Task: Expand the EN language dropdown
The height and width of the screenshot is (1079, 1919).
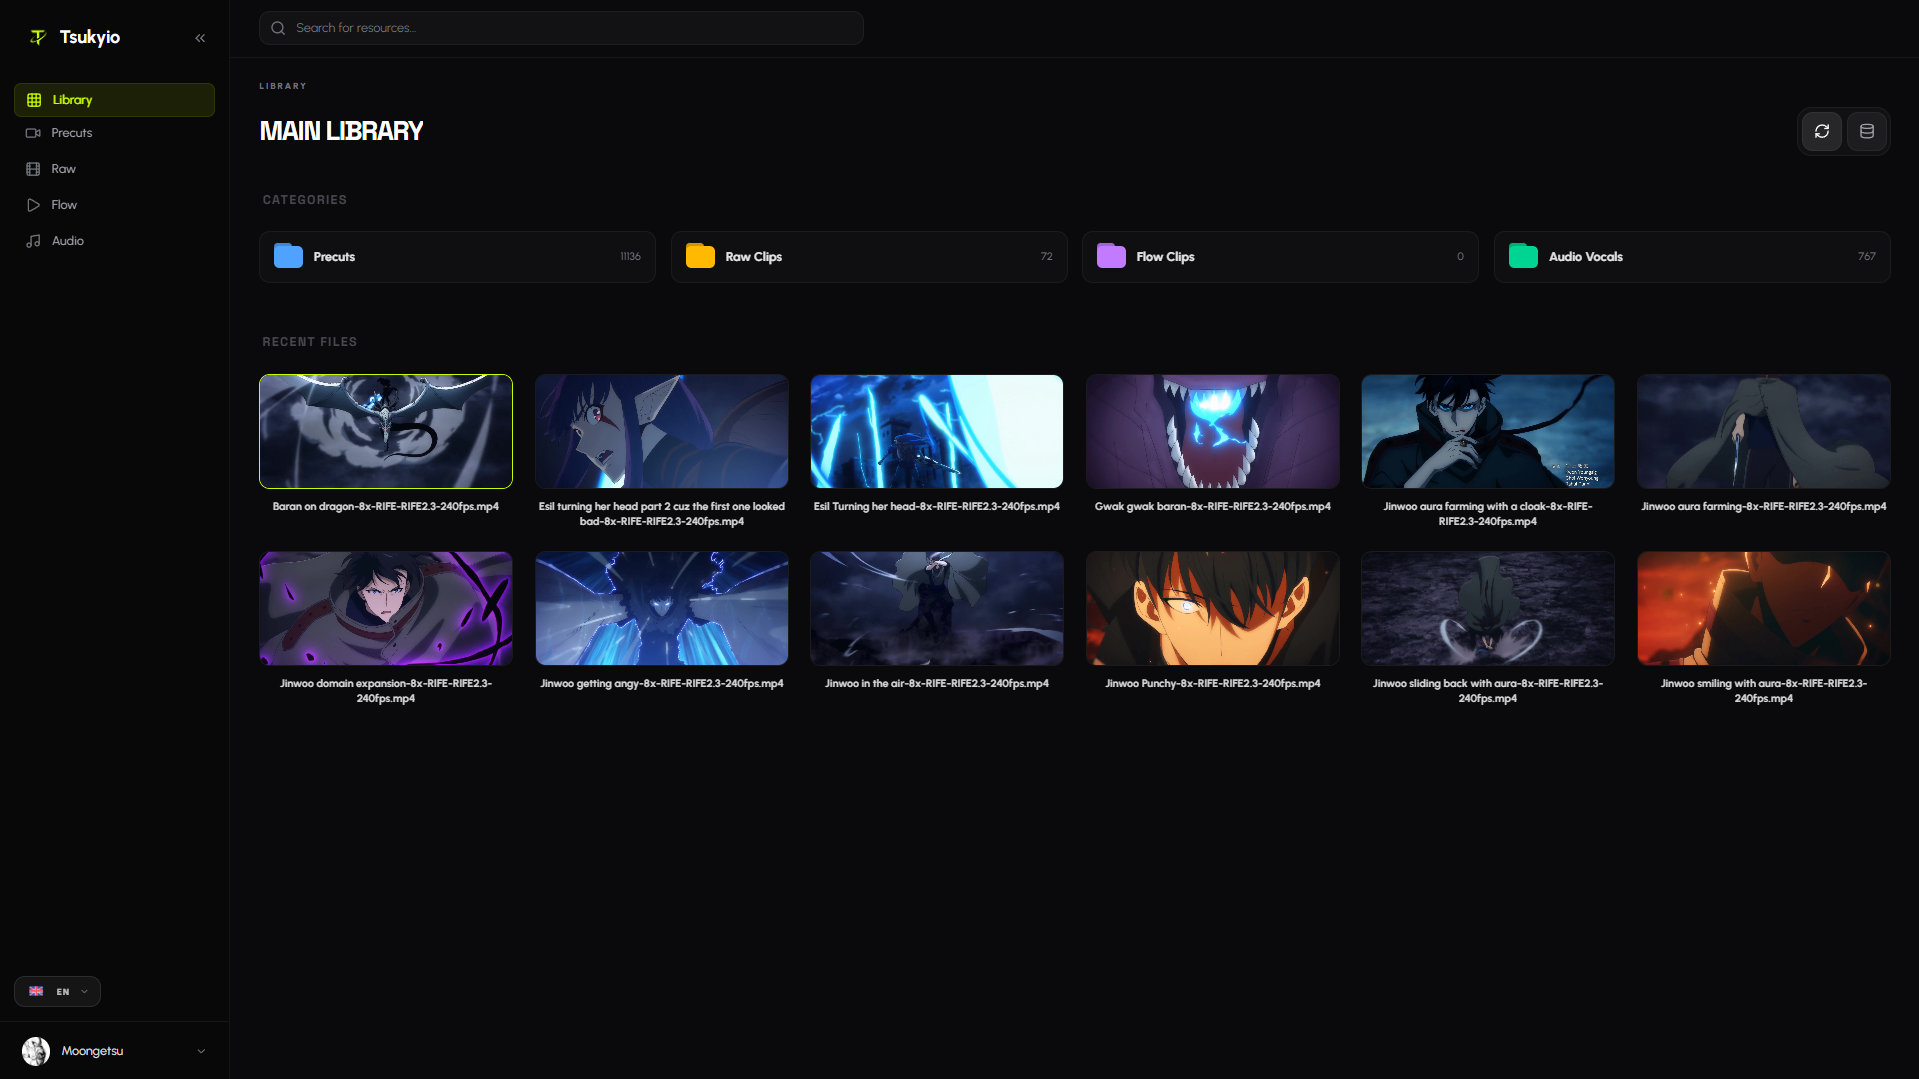Action: tap(57, 991)
